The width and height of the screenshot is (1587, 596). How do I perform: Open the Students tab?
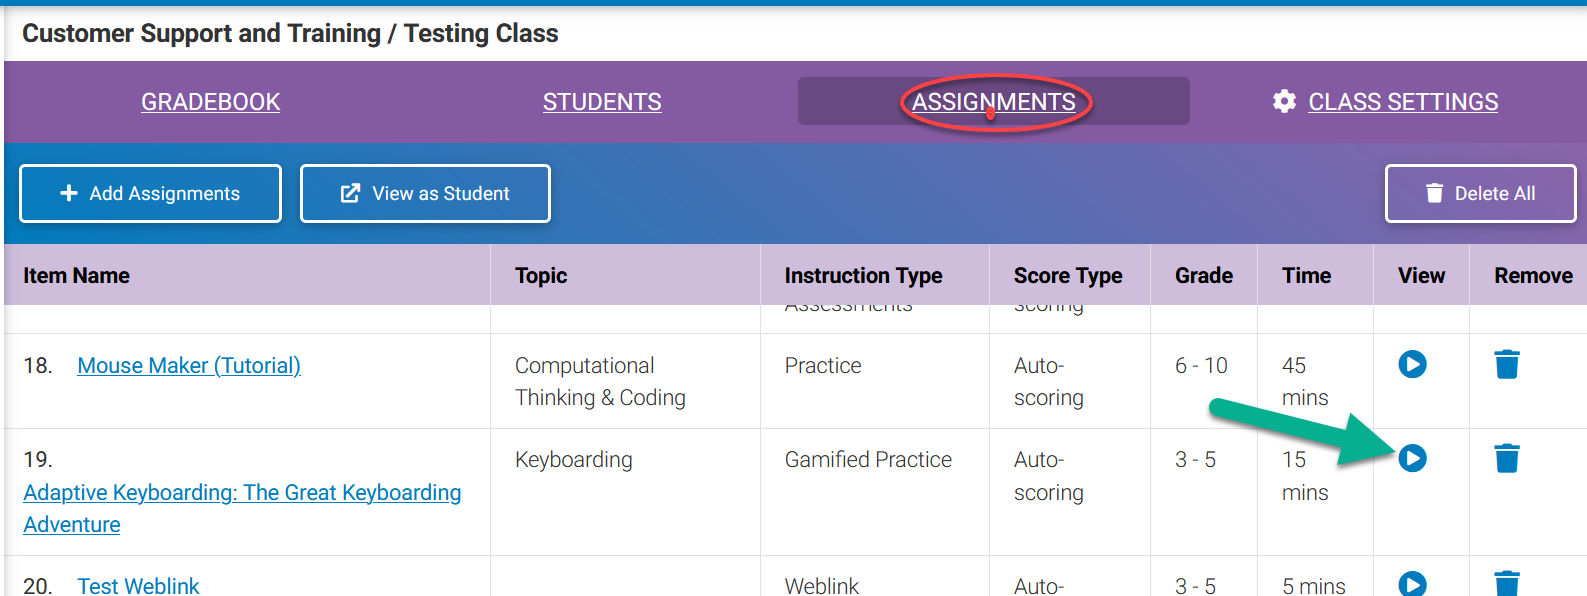pos(601,101)
